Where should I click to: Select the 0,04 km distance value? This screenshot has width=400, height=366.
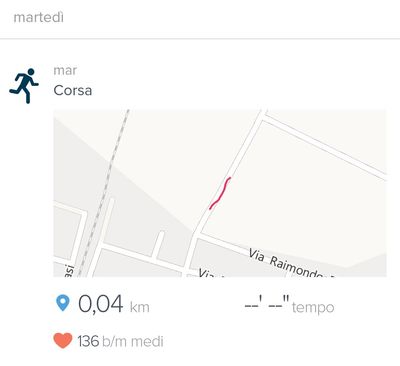[x=101, y=304]
